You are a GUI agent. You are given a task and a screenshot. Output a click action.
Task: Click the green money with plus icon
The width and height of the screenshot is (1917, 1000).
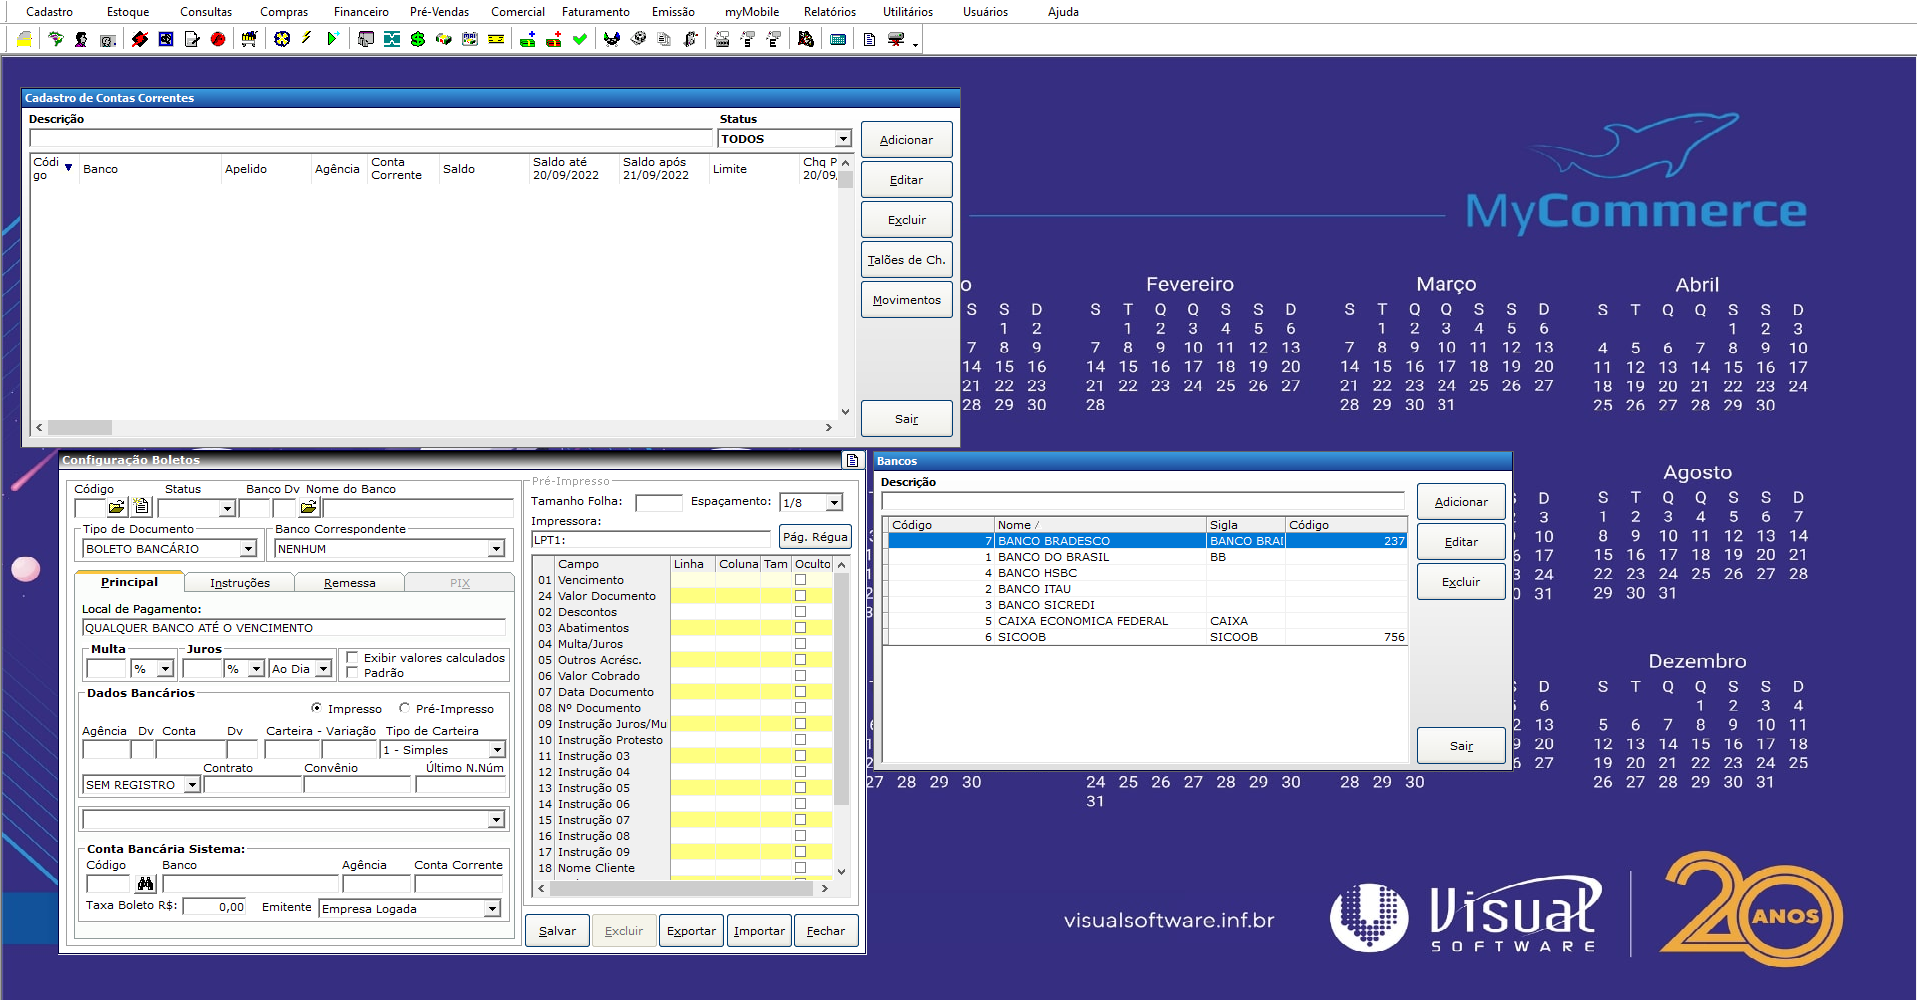coord(527,39)
